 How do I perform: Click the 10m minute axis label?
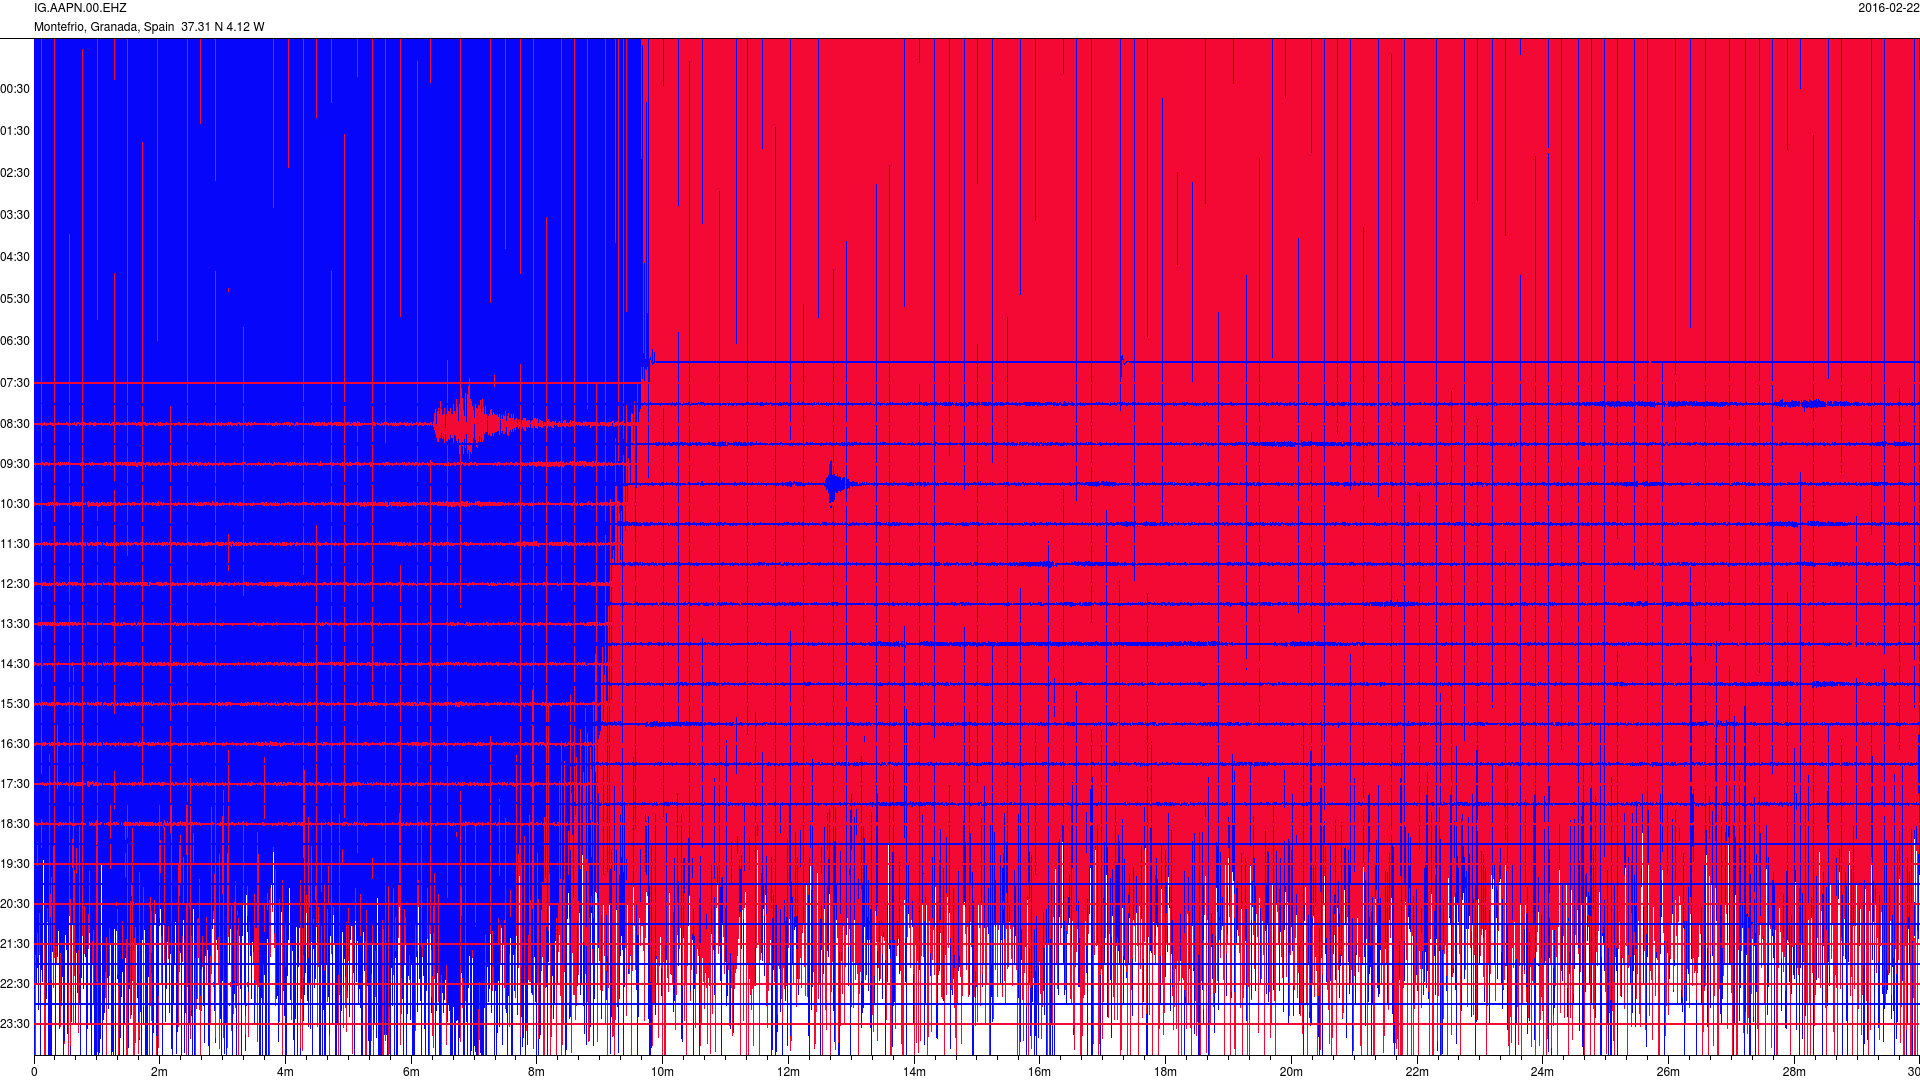click(662, 1072)
